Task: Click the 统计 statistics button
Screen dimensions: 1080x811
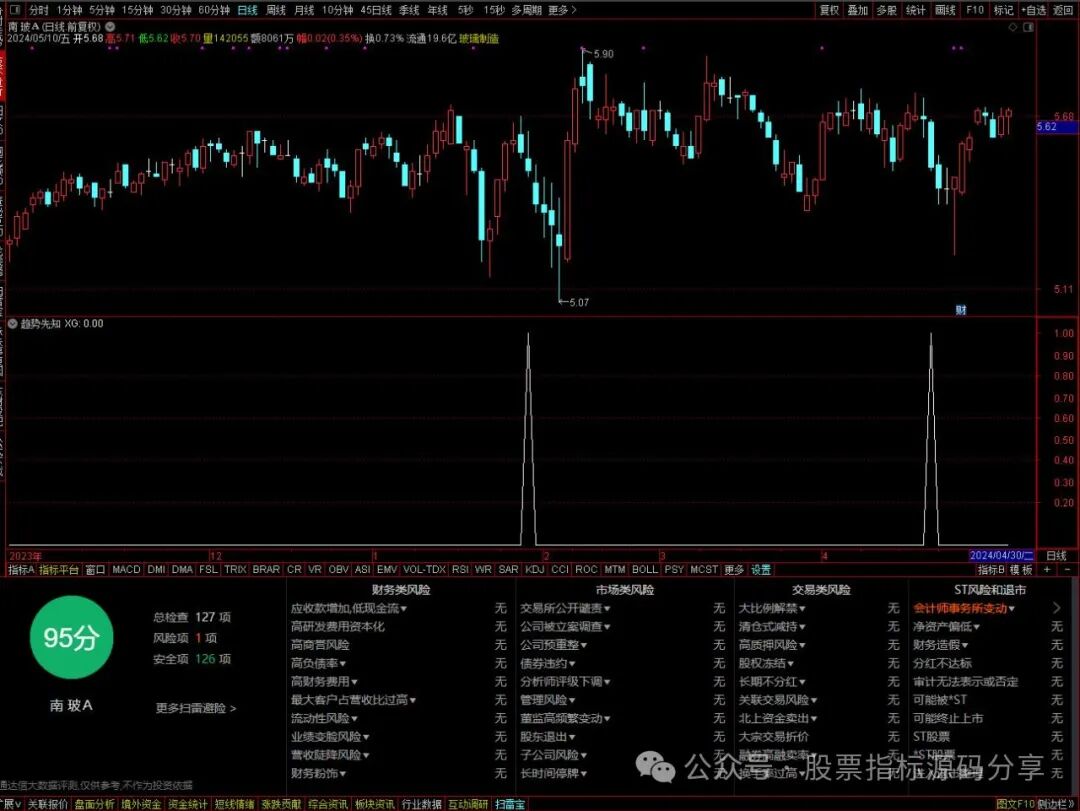Action: coord(916,10)
